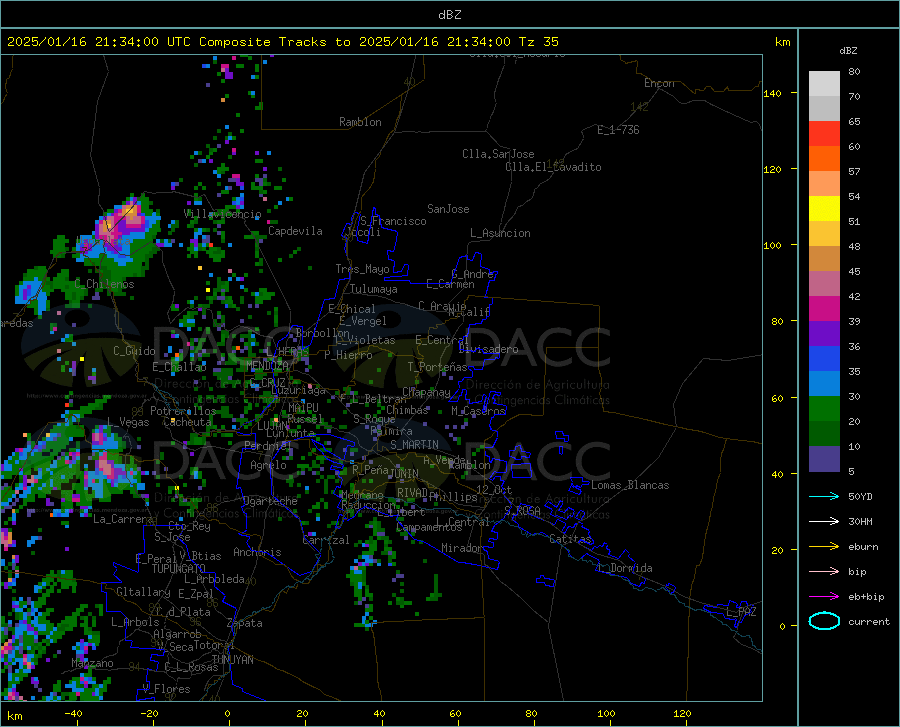Click the '140' tick on vertical km axis
The height and width of the screenshot is (727, 900).
(772, 94)
